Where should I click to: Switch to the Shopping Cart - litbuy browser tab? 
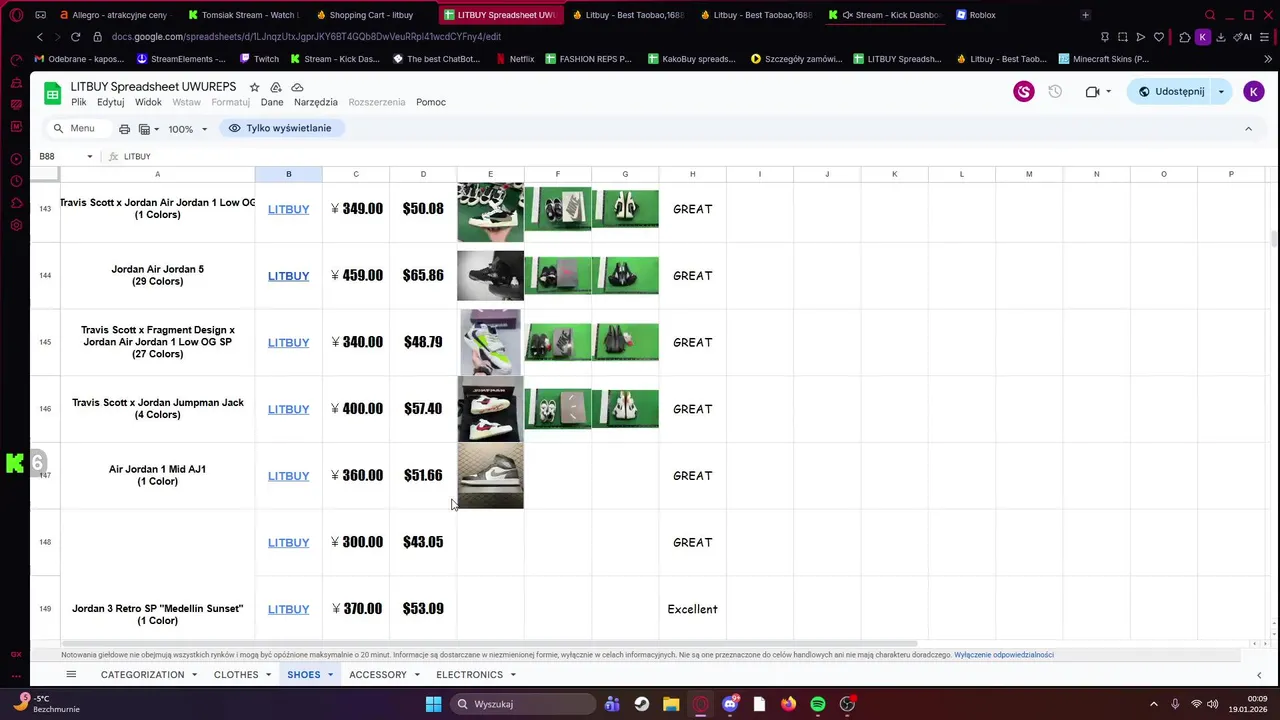tap(370, 15)
